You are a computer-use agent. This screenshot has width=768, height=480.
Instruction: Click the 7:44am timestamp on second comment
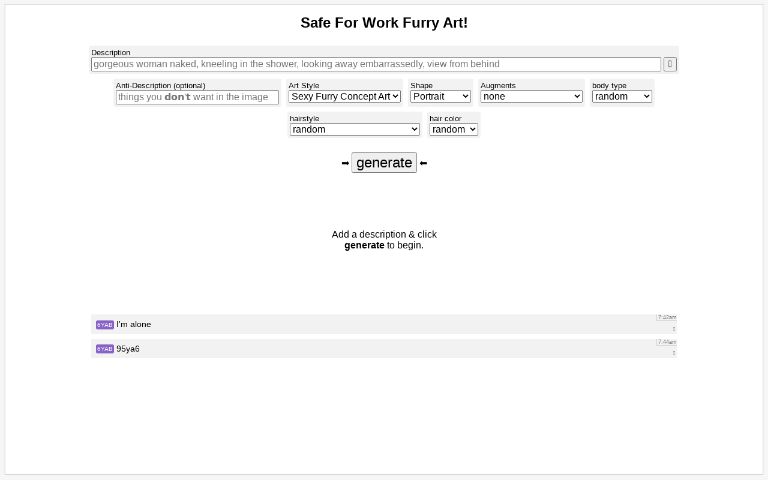click(666, 342)
